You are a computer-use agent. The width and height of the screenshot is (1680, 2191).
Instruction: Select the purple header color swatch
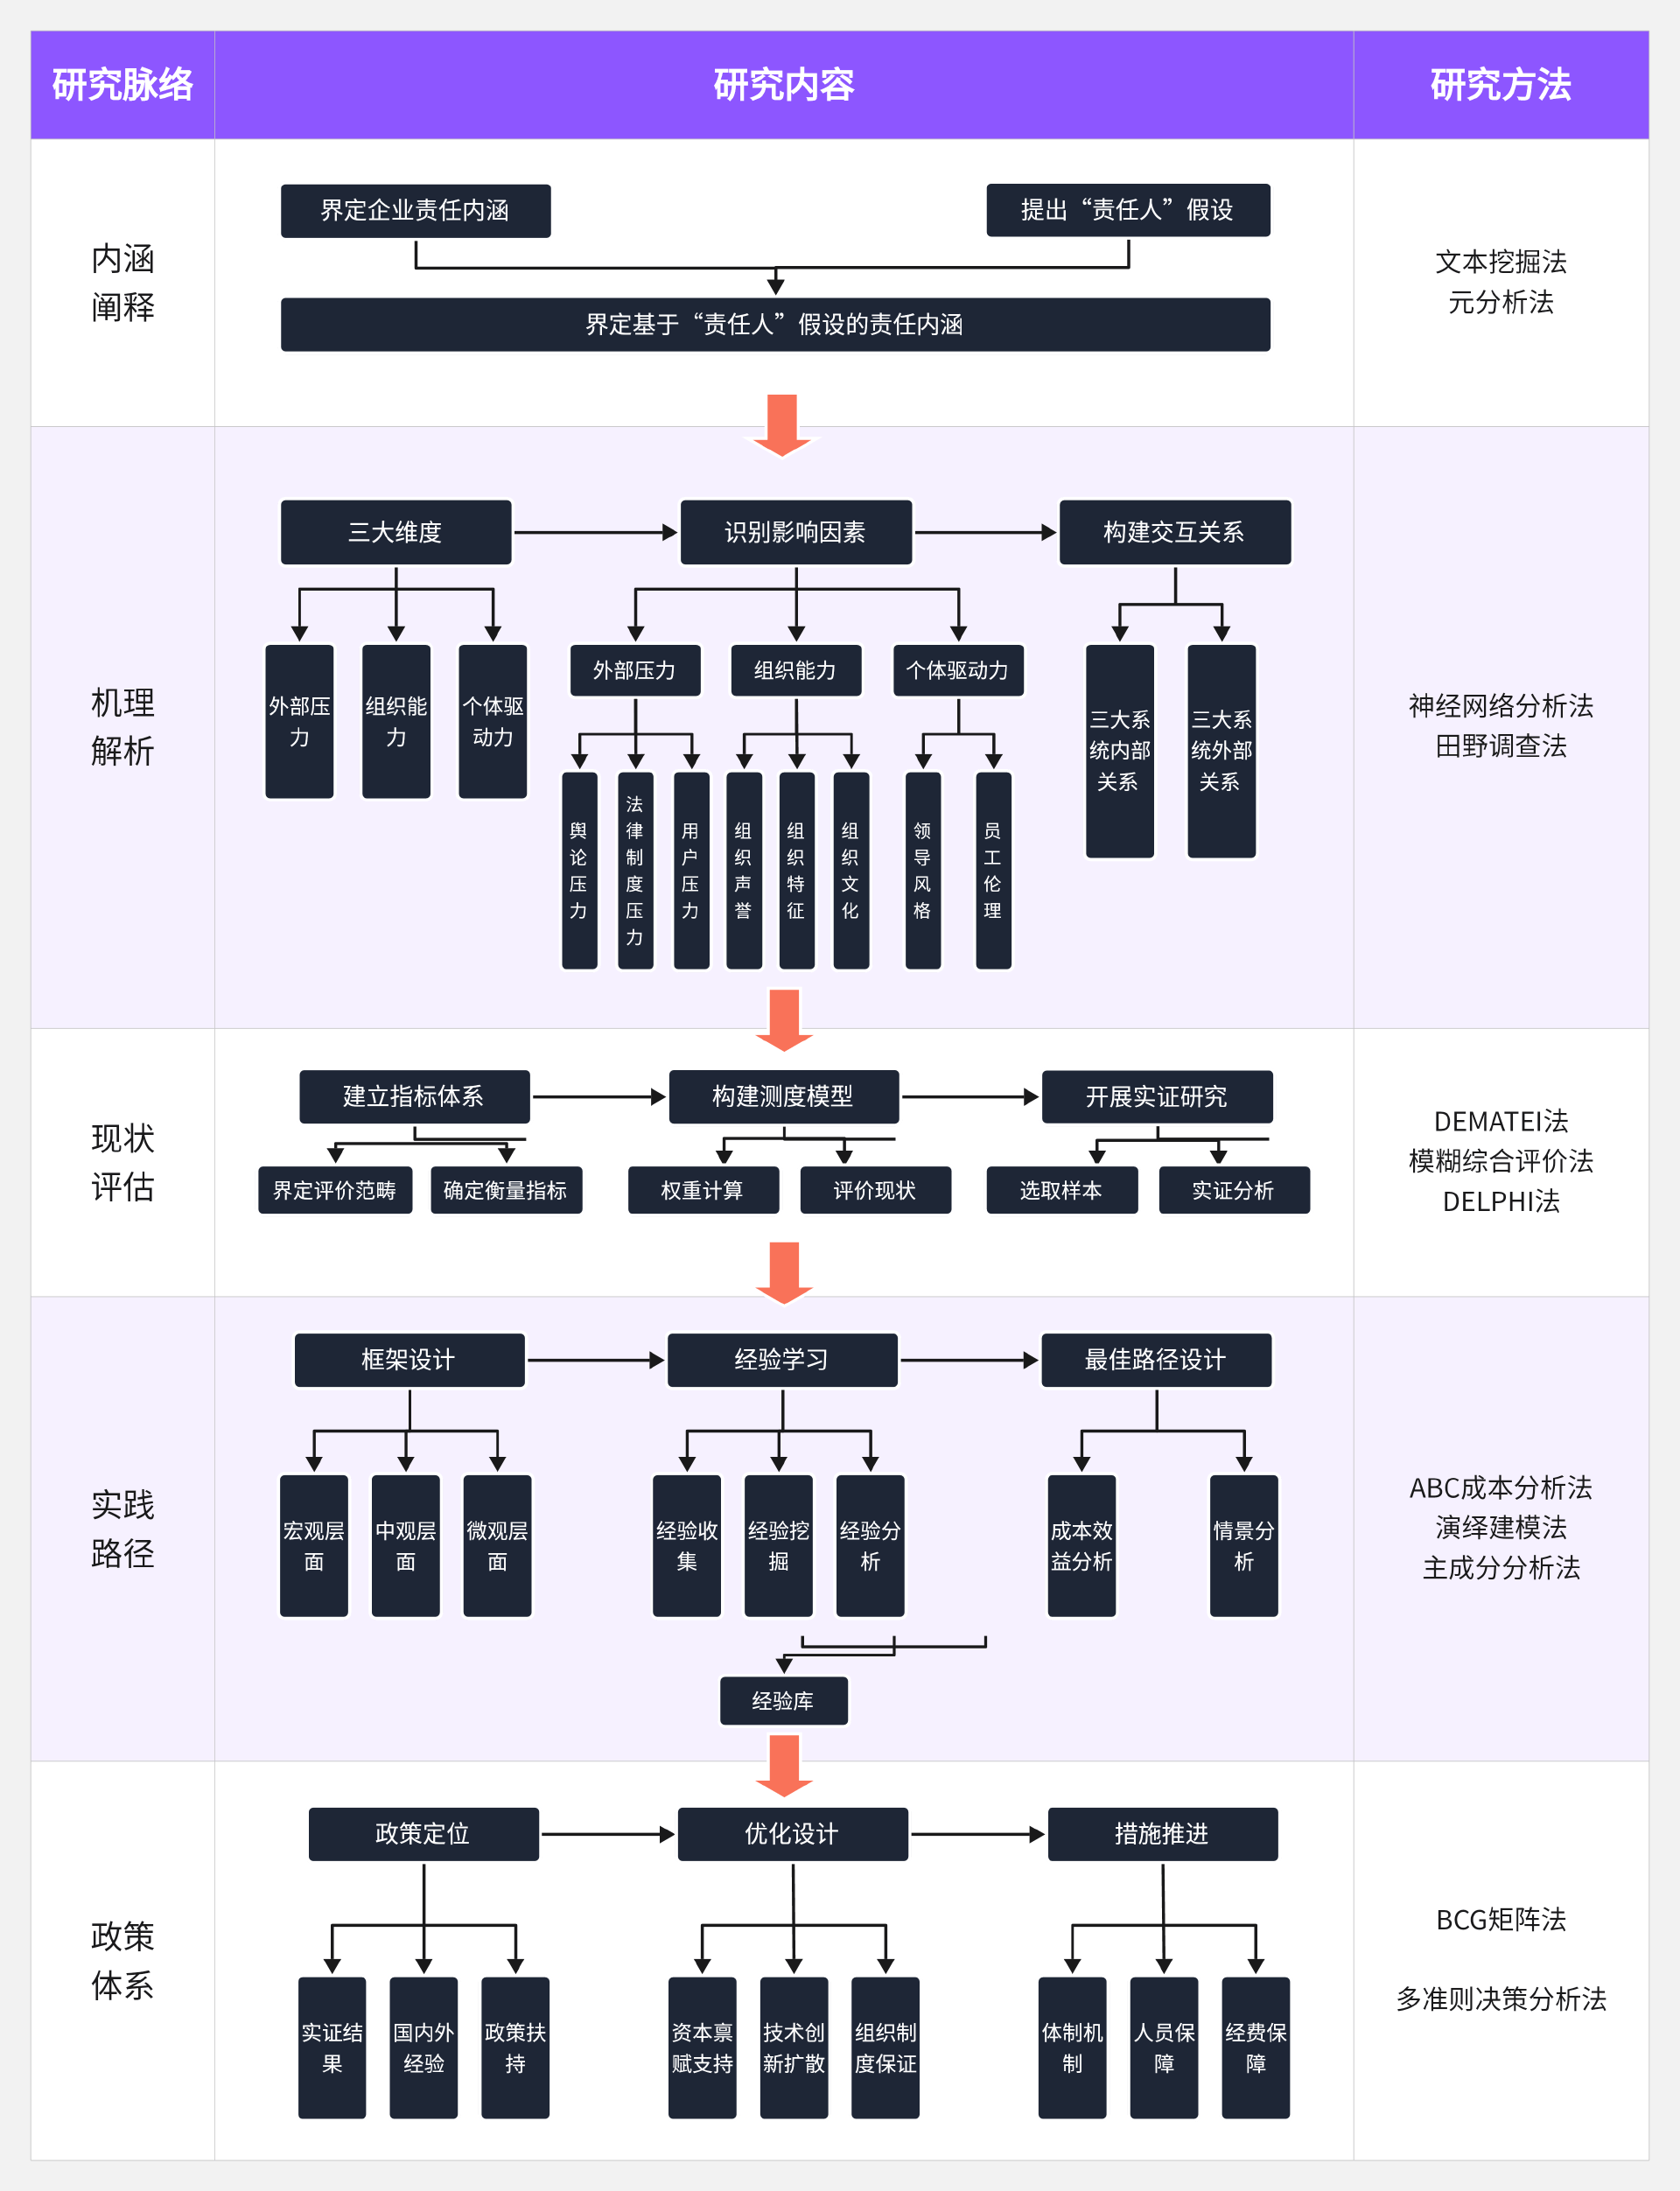pyautogui.click(x=840, y=52)
